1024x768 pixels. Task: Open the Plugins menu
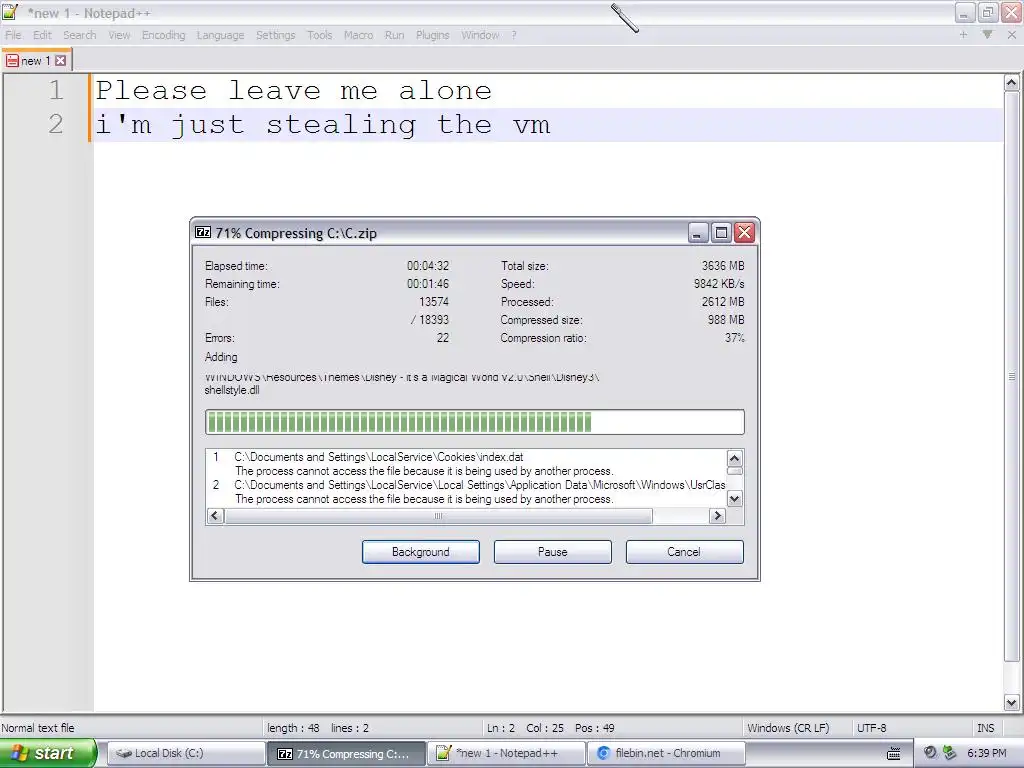(x=432, y=35)
